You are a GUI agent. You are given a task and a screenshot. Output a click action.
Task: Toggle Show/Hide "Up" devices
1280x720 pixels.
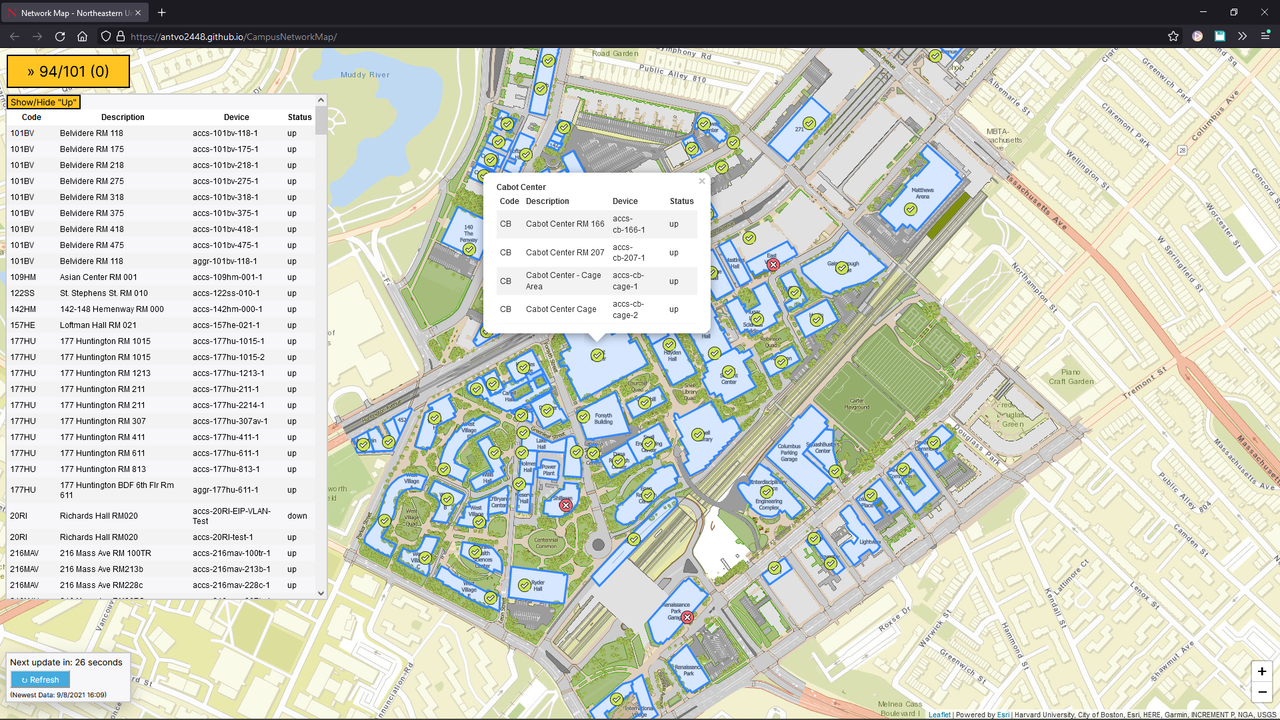coord(43,102)
